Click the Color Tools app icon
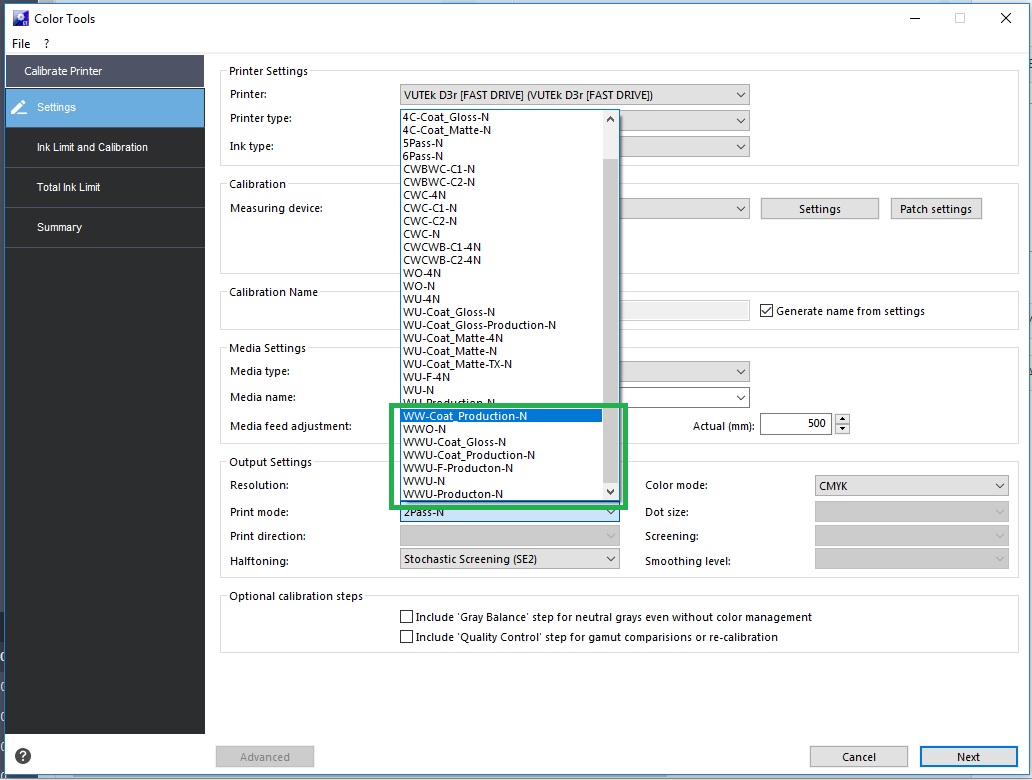 [20, 18]
